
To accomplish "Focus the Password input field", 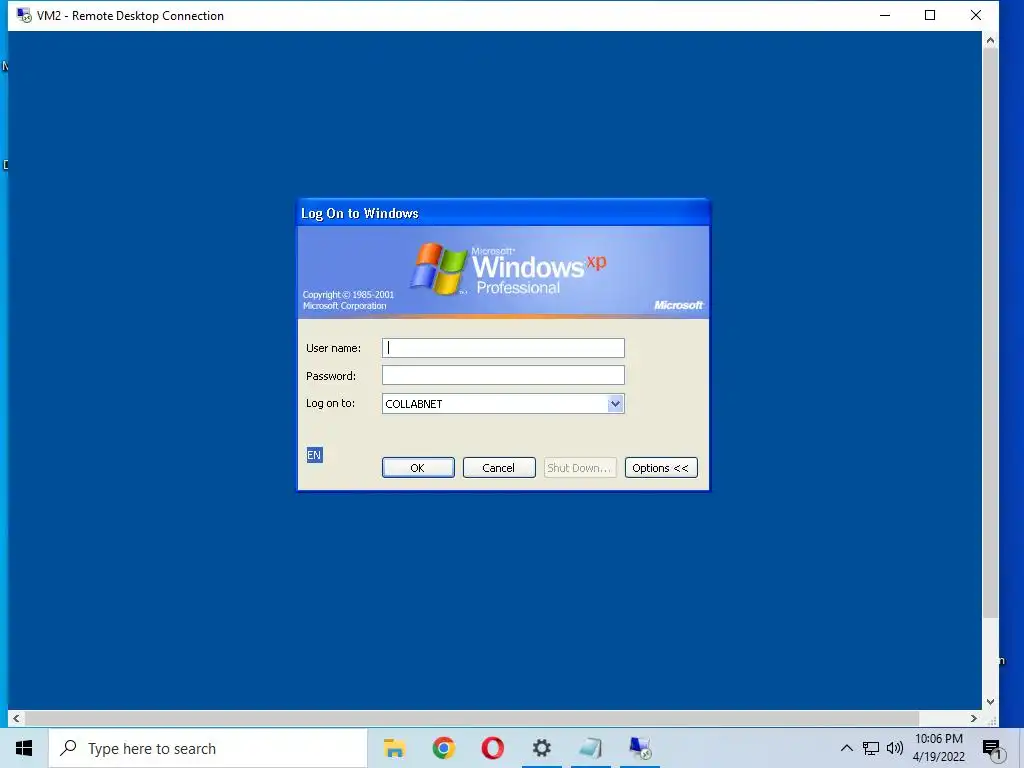I will tap(503, 376).
